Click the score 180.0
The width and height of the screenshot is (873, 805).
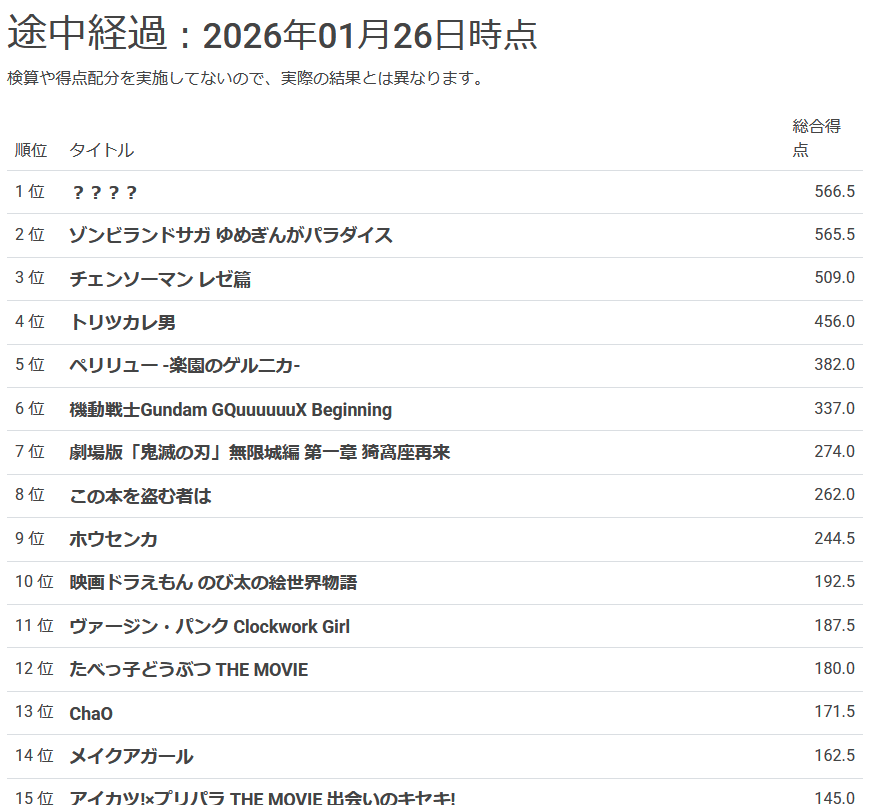tap(834, 668)
